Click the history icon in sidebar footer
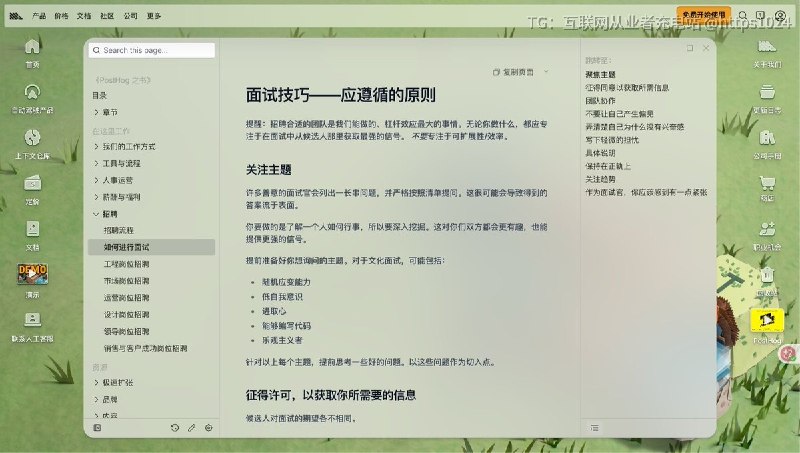The image size is (800, 453). point(174,428)
